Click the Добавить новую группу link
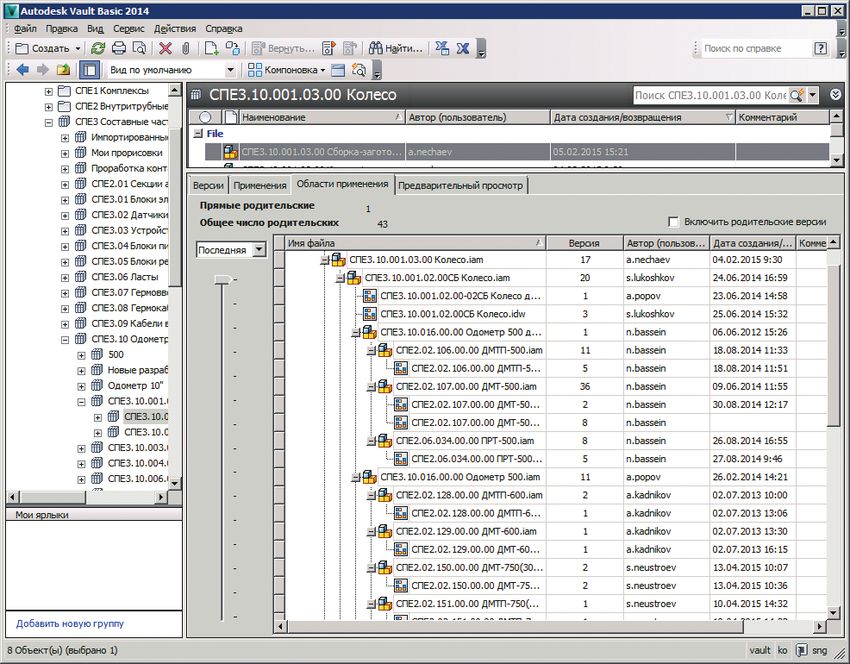The height and width of the screenshot is (664, 850). [70, 624]
